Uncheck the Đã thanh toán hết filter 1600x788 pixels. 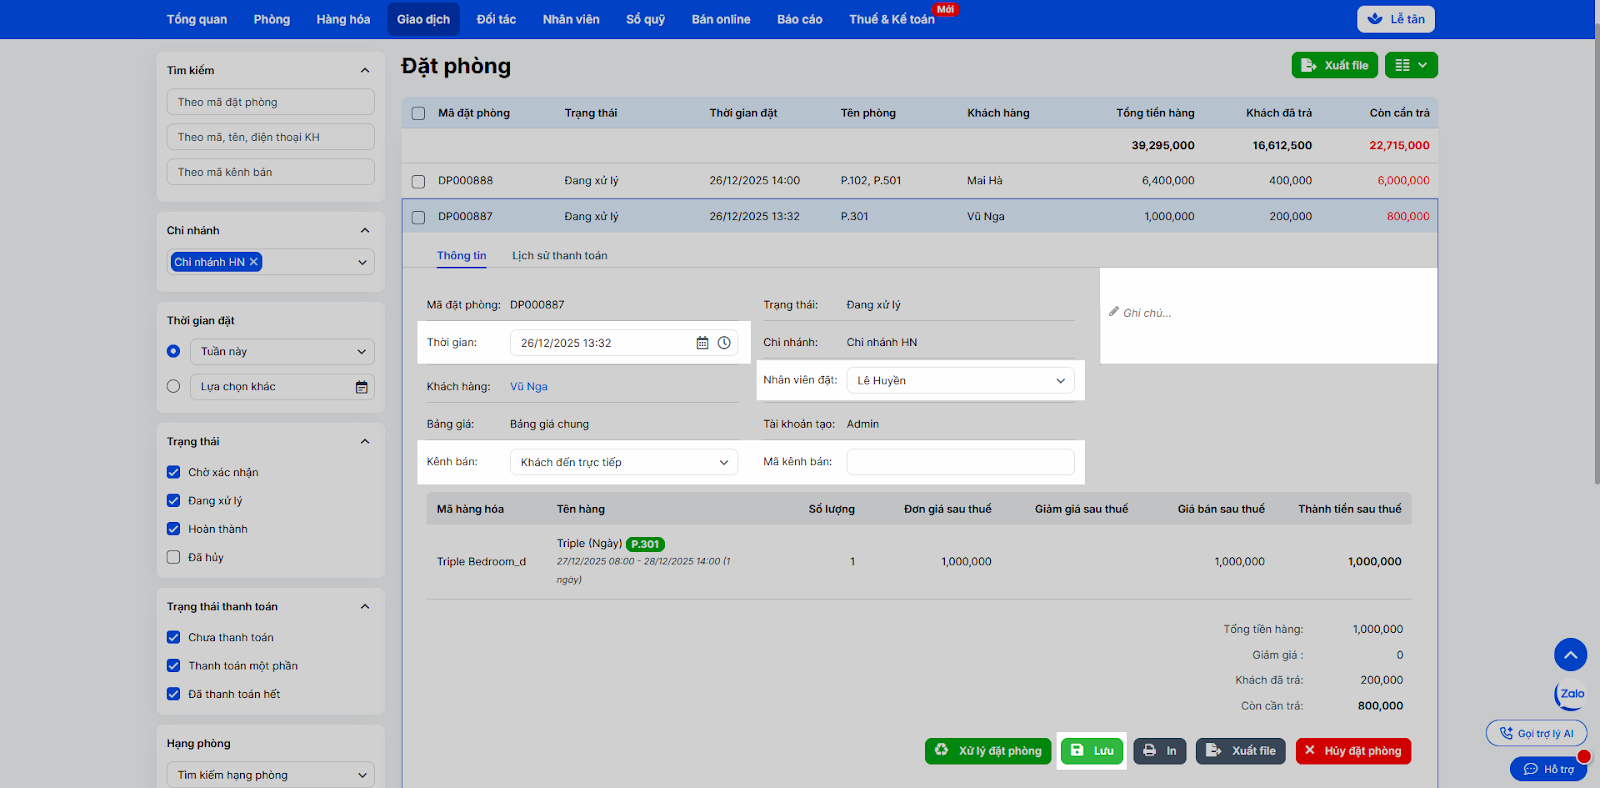(173, 694)
